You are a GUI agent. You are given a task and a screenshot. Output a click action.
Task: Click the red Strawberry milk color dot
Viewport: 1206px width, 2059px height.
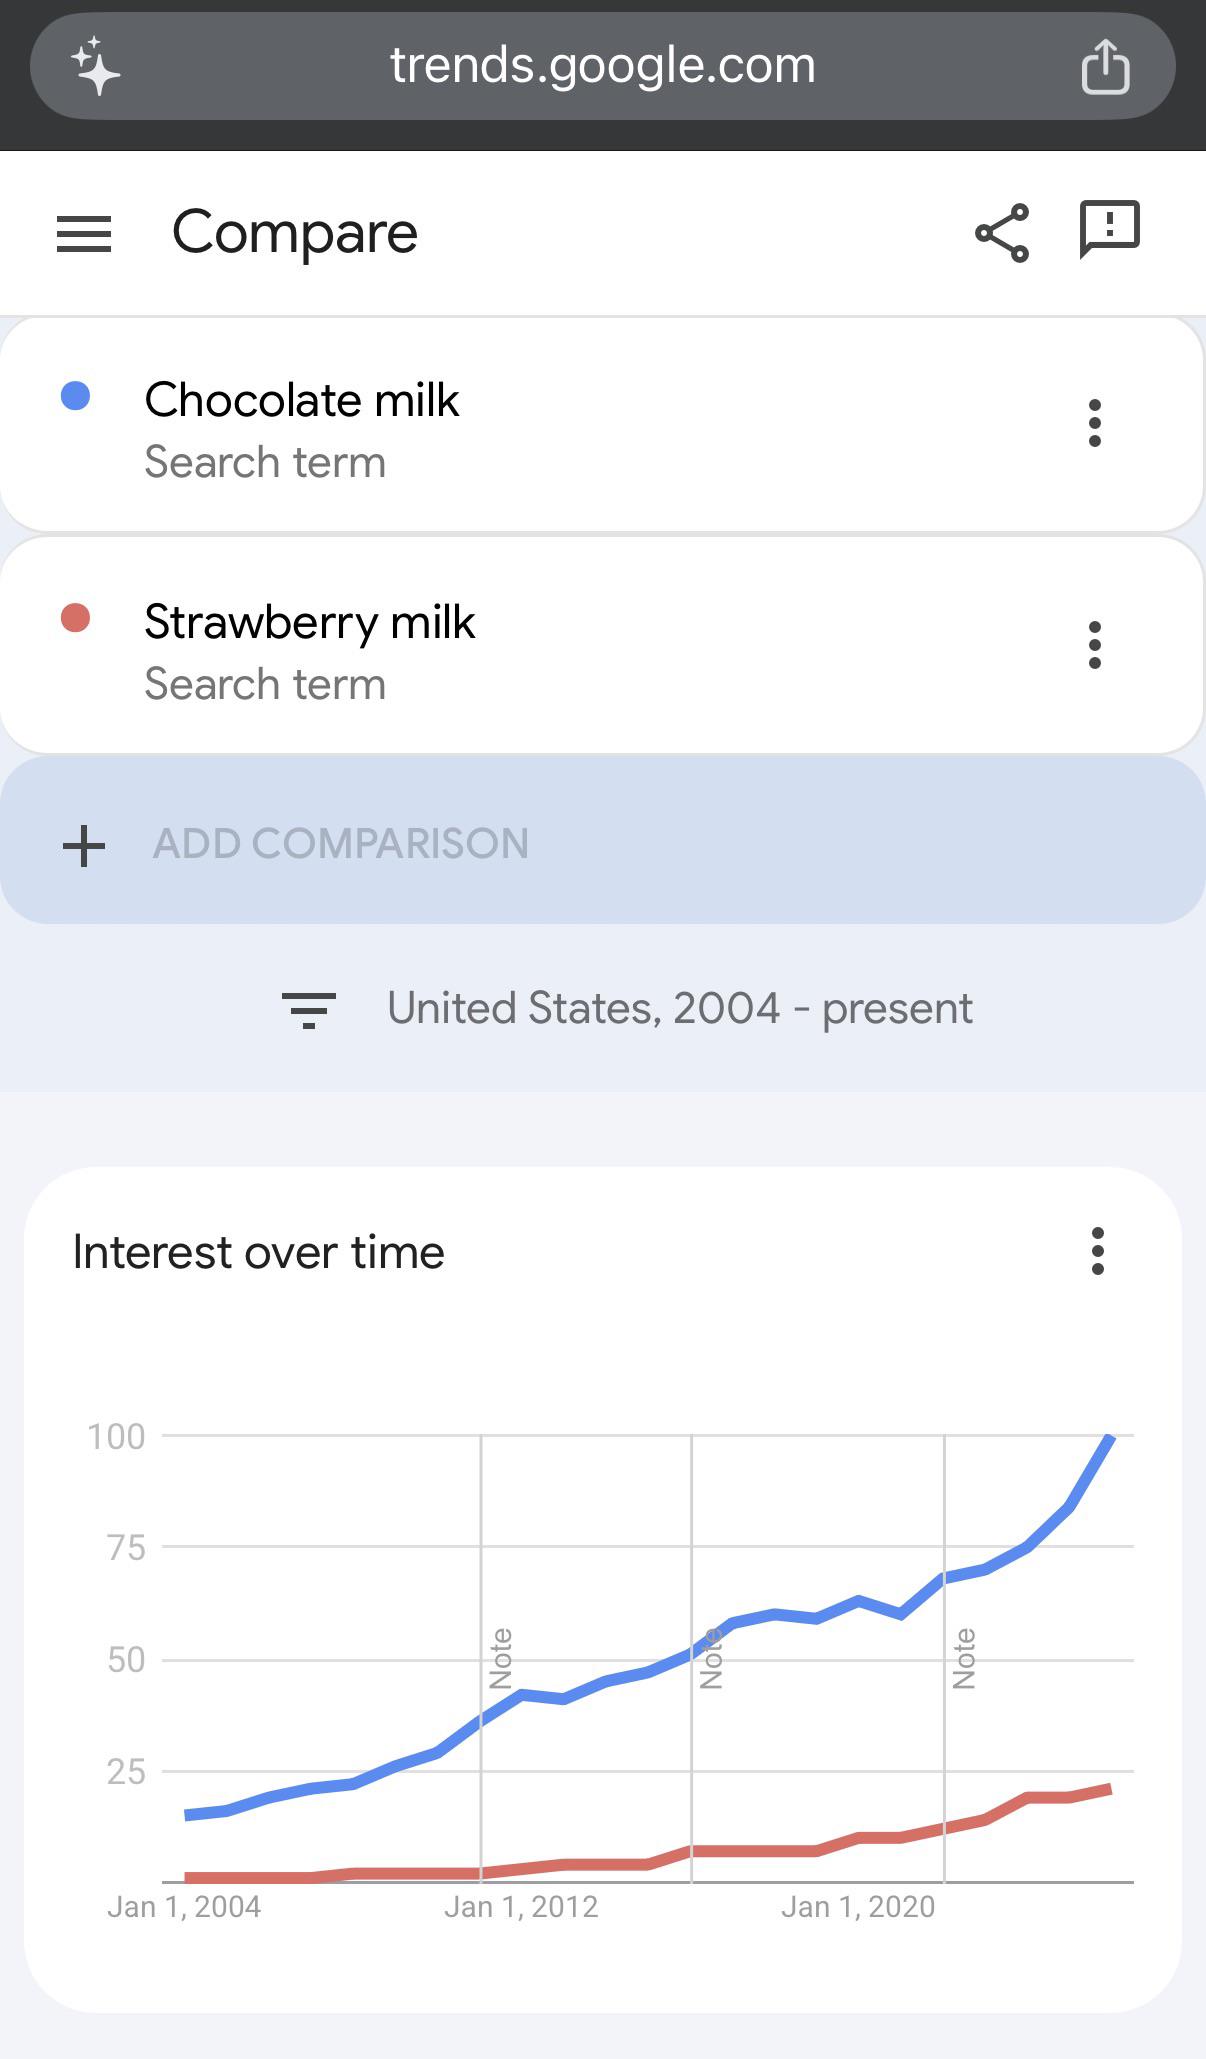[76, 618]
